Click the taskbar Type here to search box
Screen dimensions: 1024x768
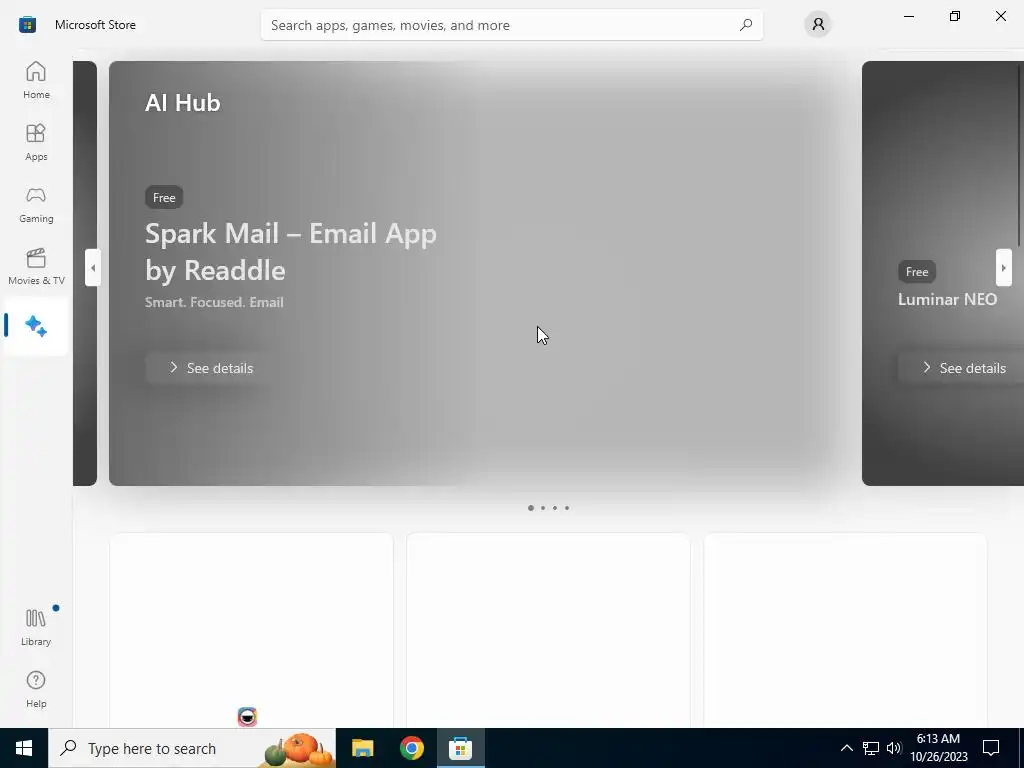point(192,748)
